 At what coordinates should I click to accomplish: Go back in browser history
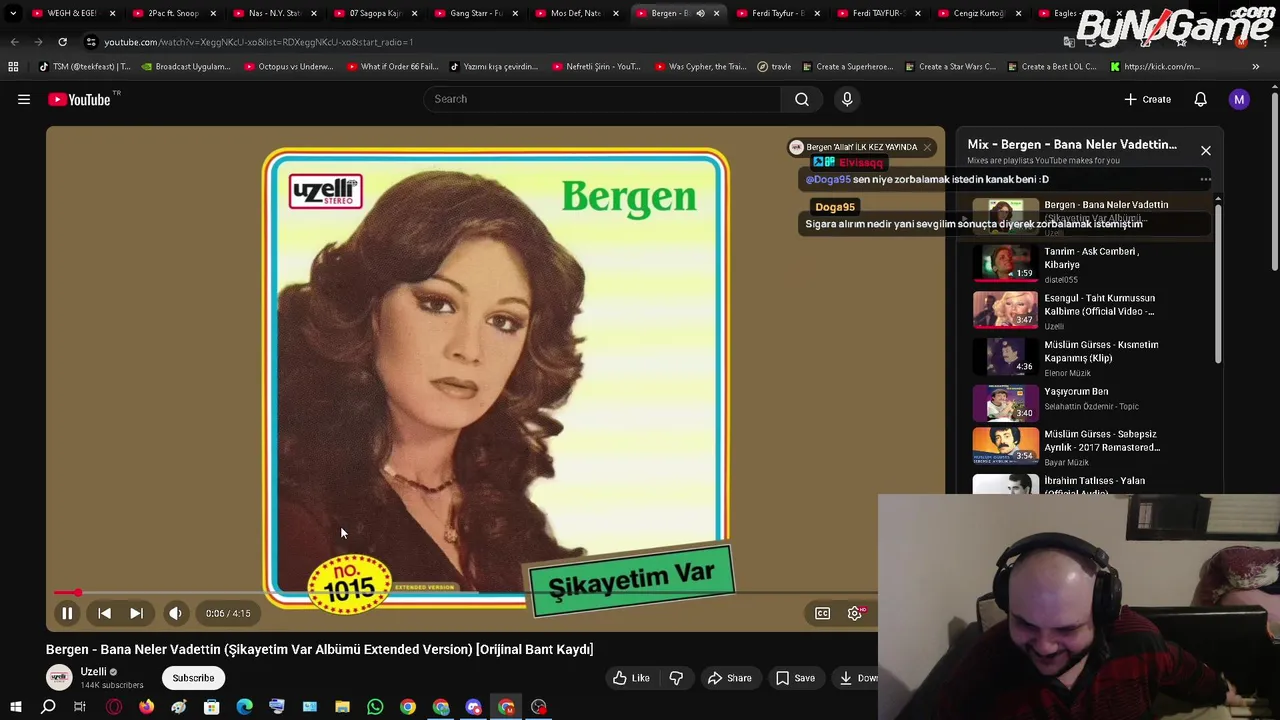tap(14, 42)
